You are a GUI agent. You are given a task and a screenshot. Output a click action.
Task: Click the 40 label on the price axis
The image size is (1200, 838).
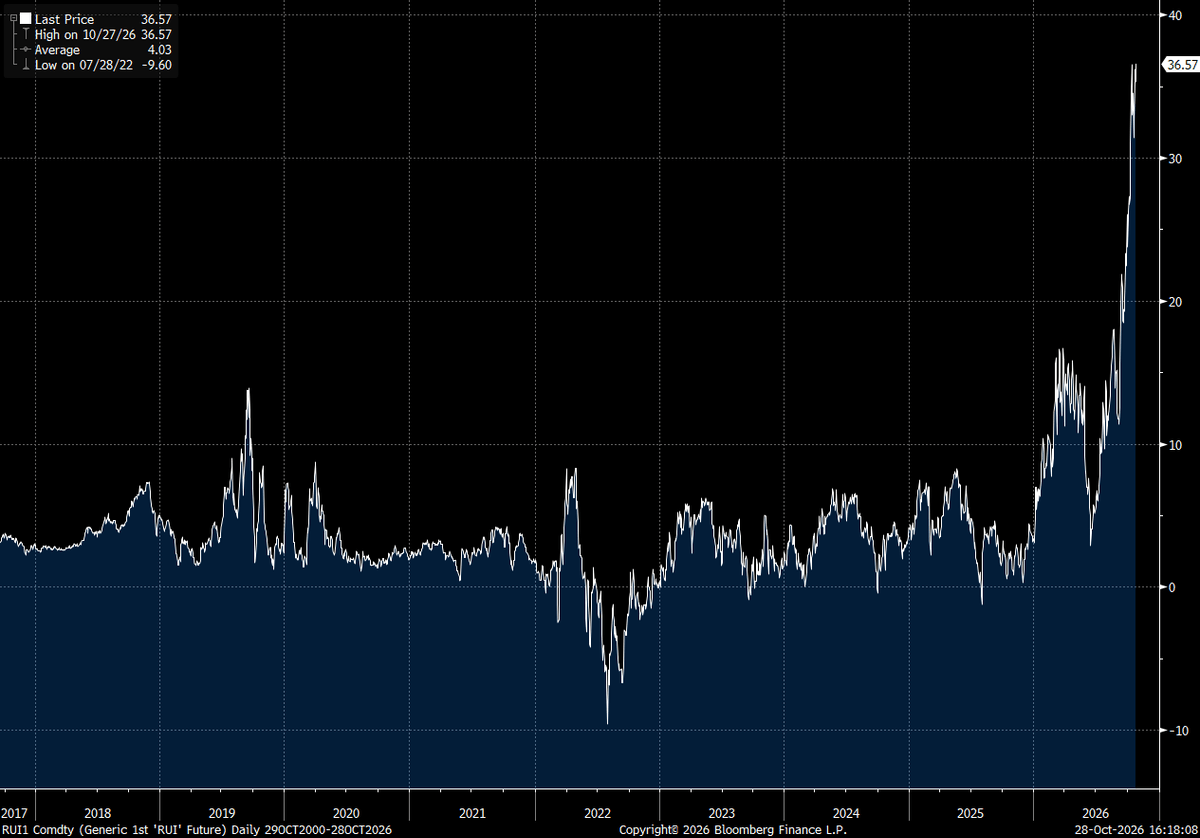[x=1176, y=15]
